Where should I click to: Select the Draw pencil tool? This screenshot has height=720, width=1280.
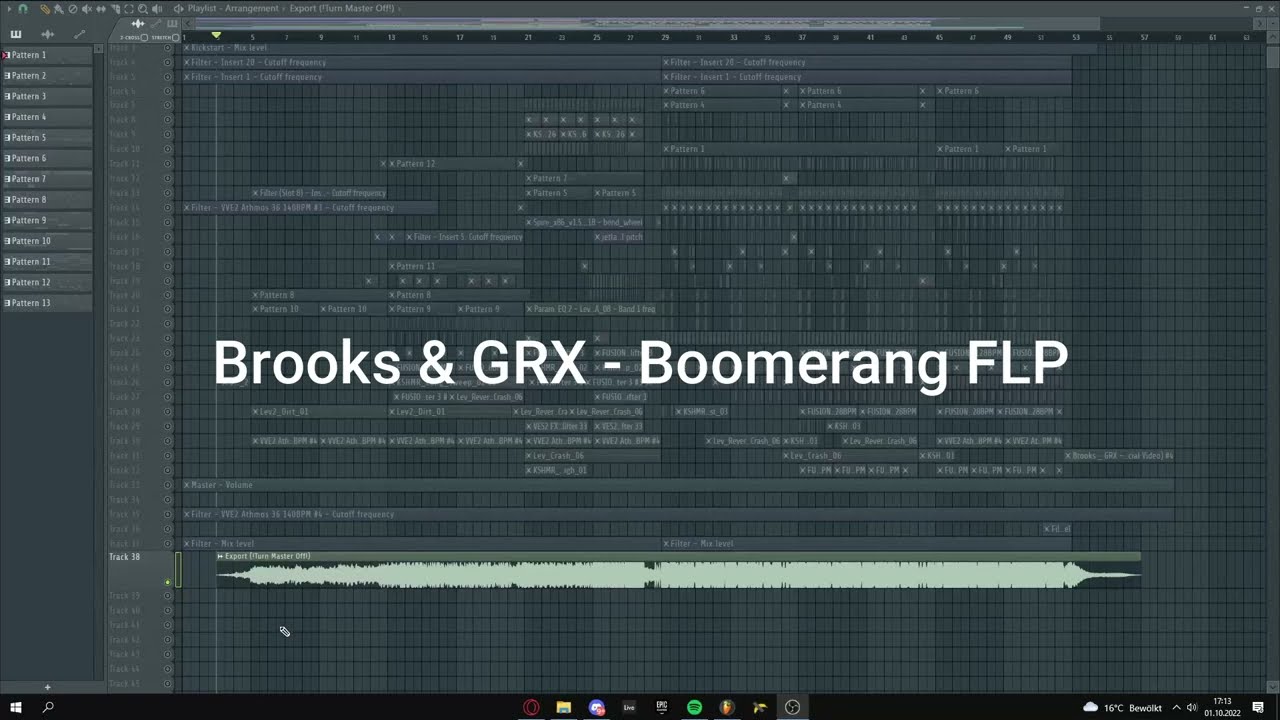point(45,9)
